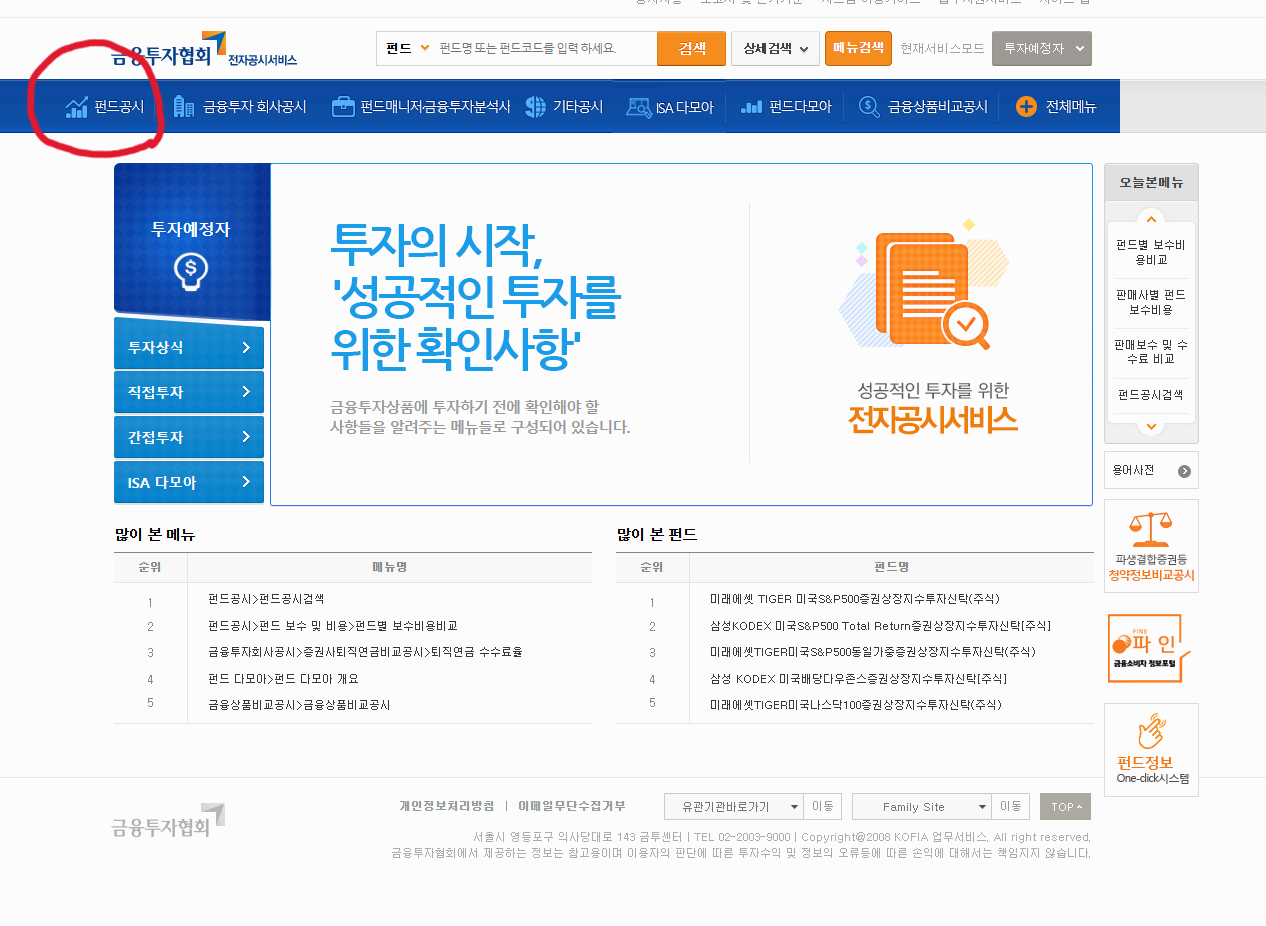This screenshot has width=1266, height=926.
Task: Click the 펀드정보 One-click시스템 icon
Action: coord(1150,750)
